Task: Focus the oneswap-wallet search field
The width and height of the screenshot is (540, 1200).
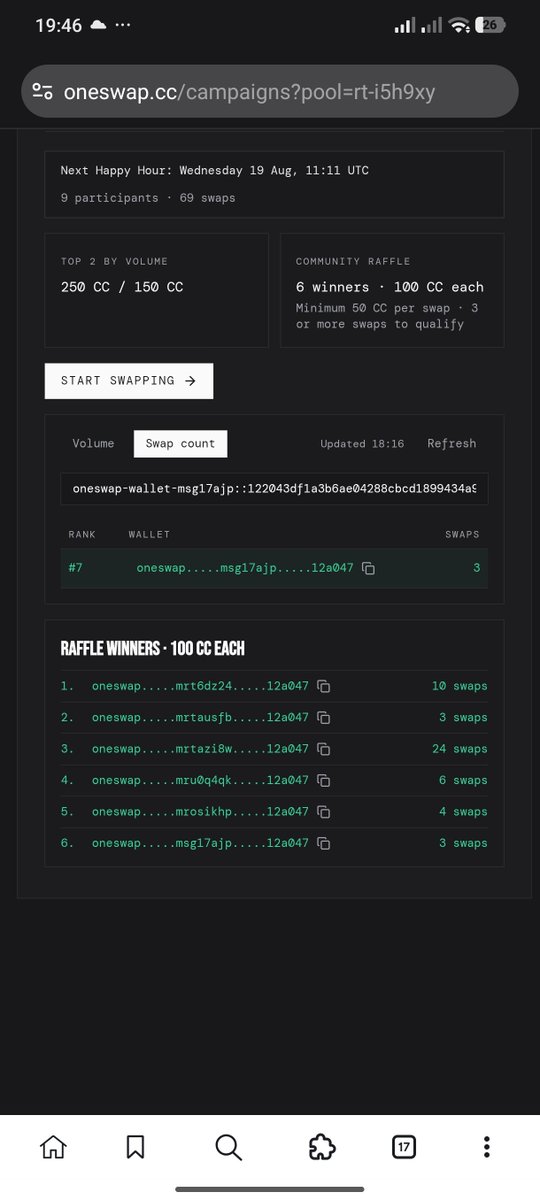Action: [x=274, y=491]
